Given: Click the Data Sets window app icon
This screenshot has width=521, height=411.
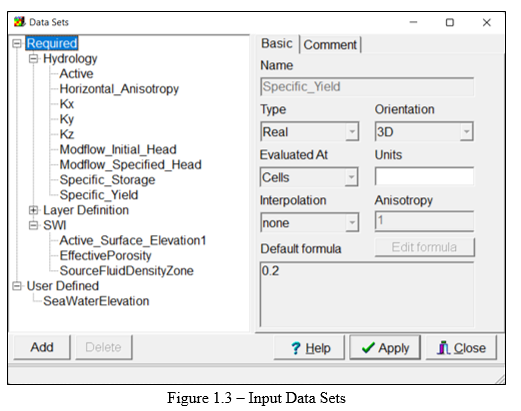Looking at the screenshot, I should click(19, 22).
